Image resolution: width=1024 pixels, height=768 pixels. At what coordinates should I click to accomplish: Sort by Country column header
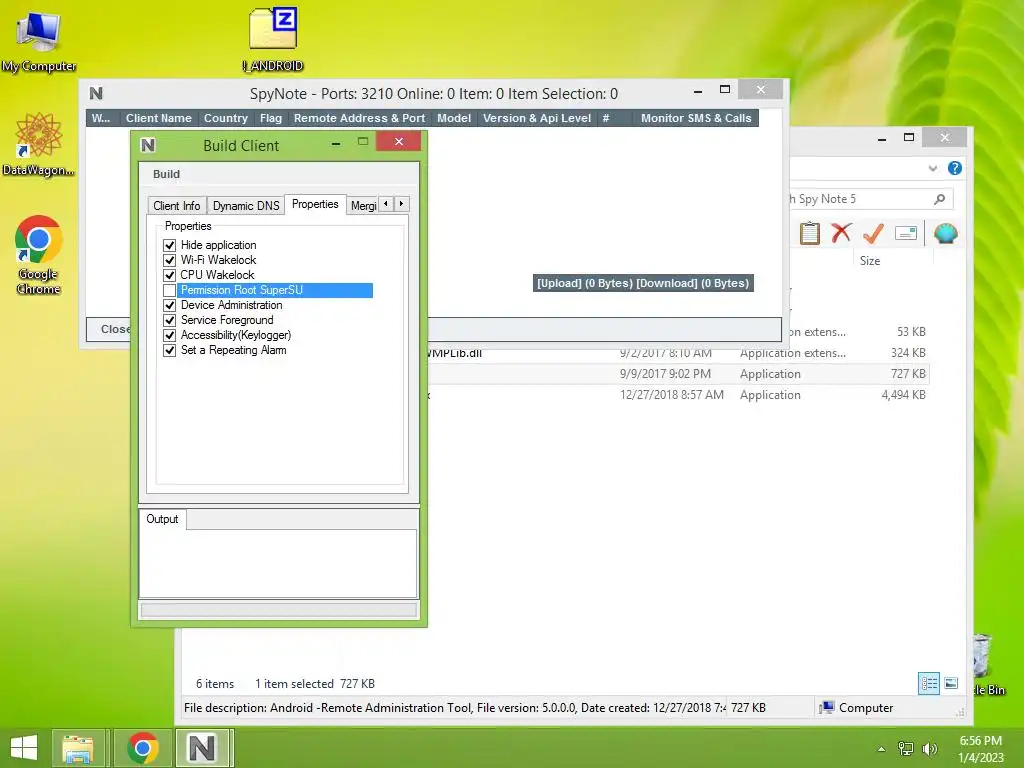click(x=225, y=118)
